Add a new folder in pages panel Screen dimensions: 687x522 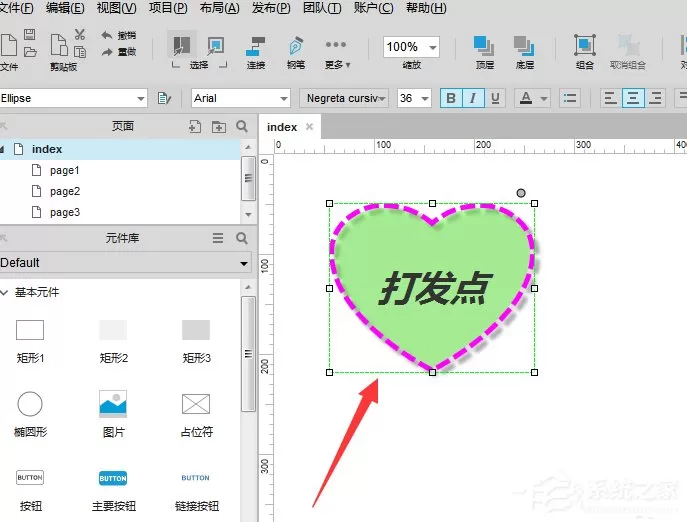click(x=219, y=127)
